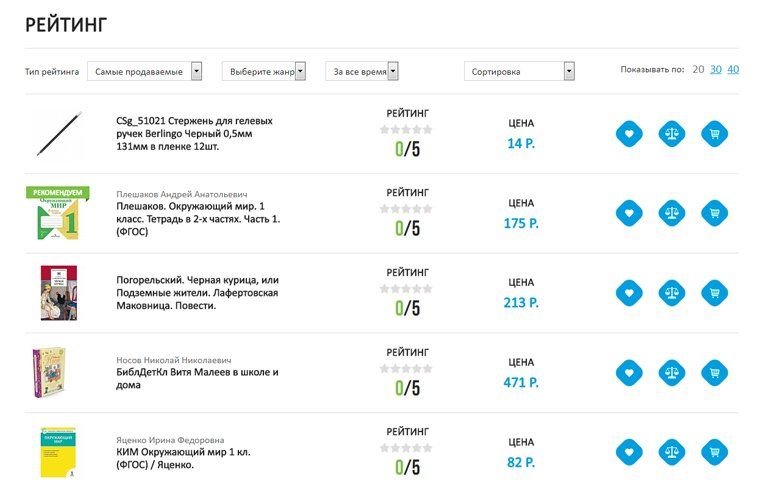Click cart icon for Витя Малеев book

click(x=714, y=372)
